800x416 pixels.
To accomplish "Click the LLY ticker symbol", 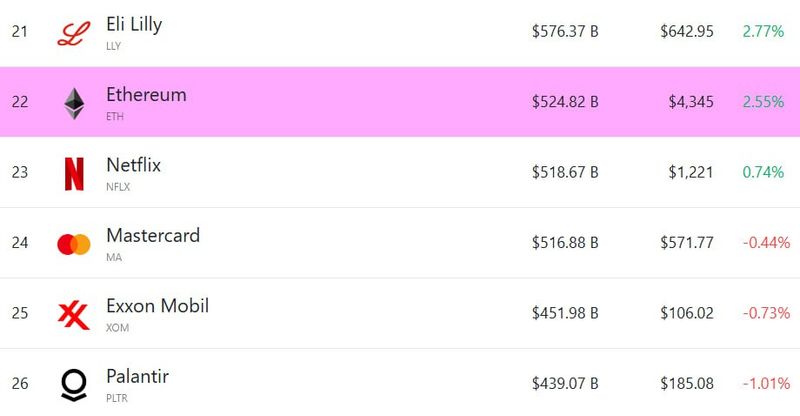I will coord(113,46).
